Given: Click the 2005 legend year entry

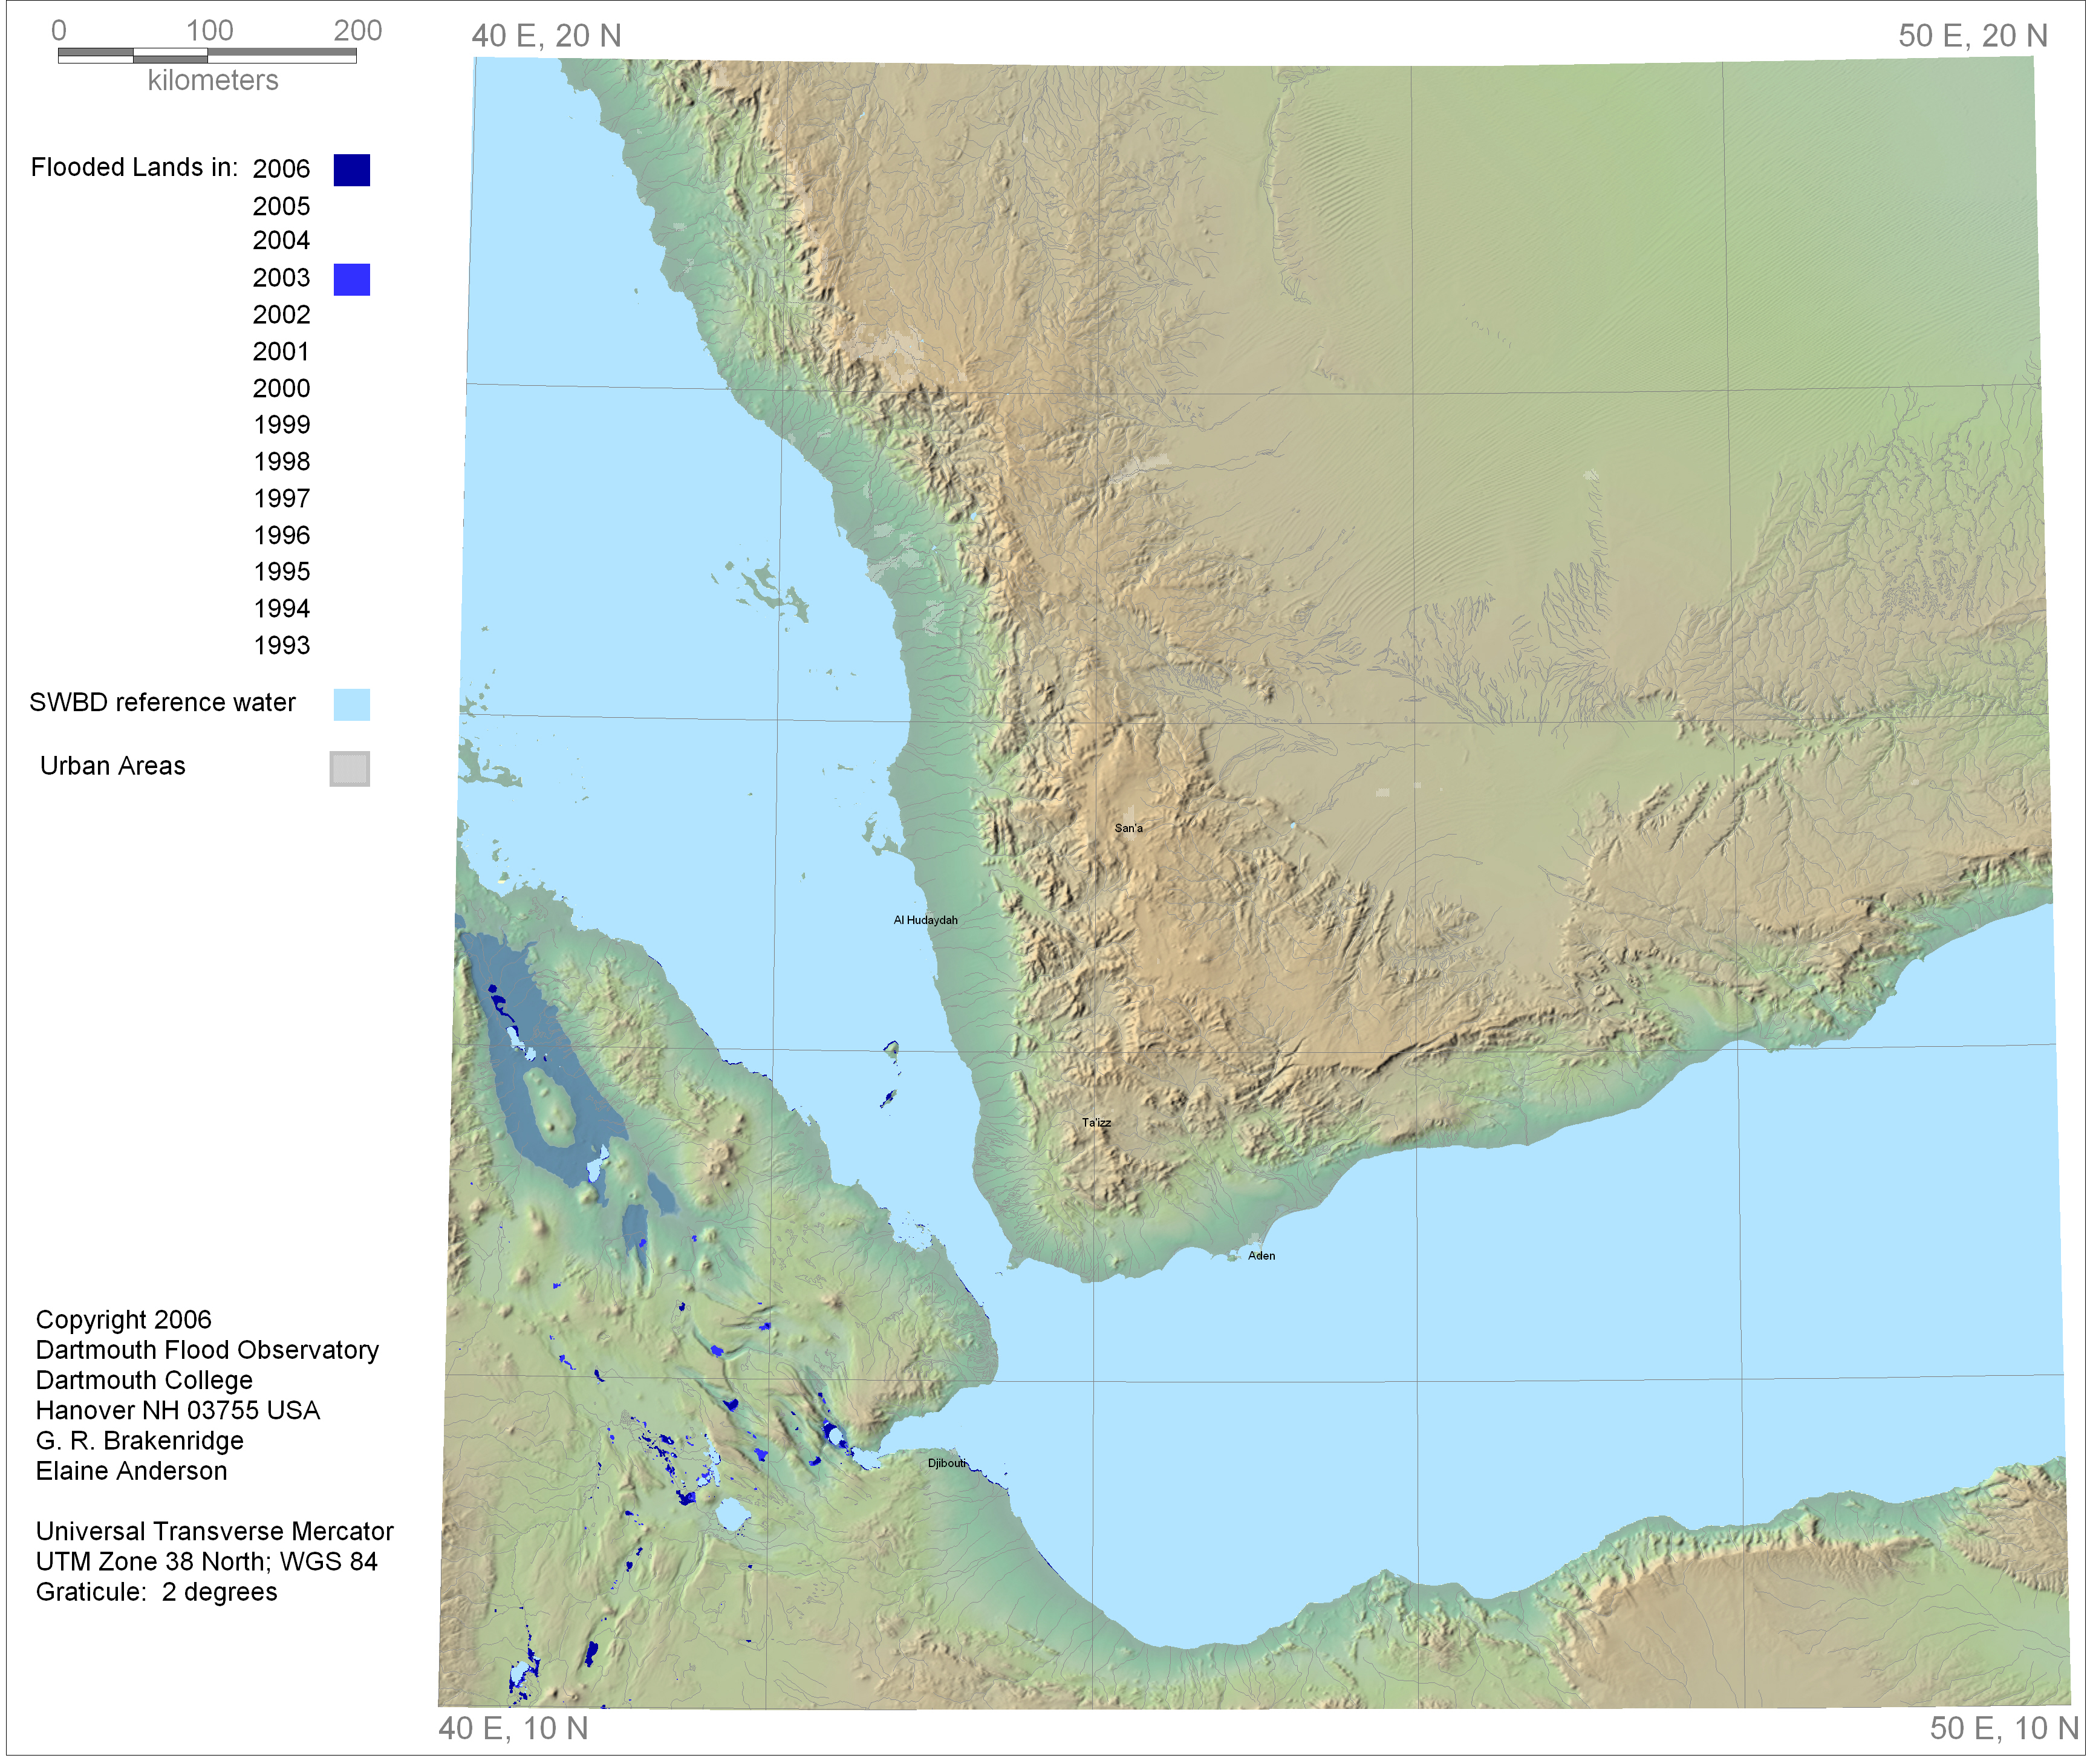Looking at the screenshot, I should click(x=281, y=206).
